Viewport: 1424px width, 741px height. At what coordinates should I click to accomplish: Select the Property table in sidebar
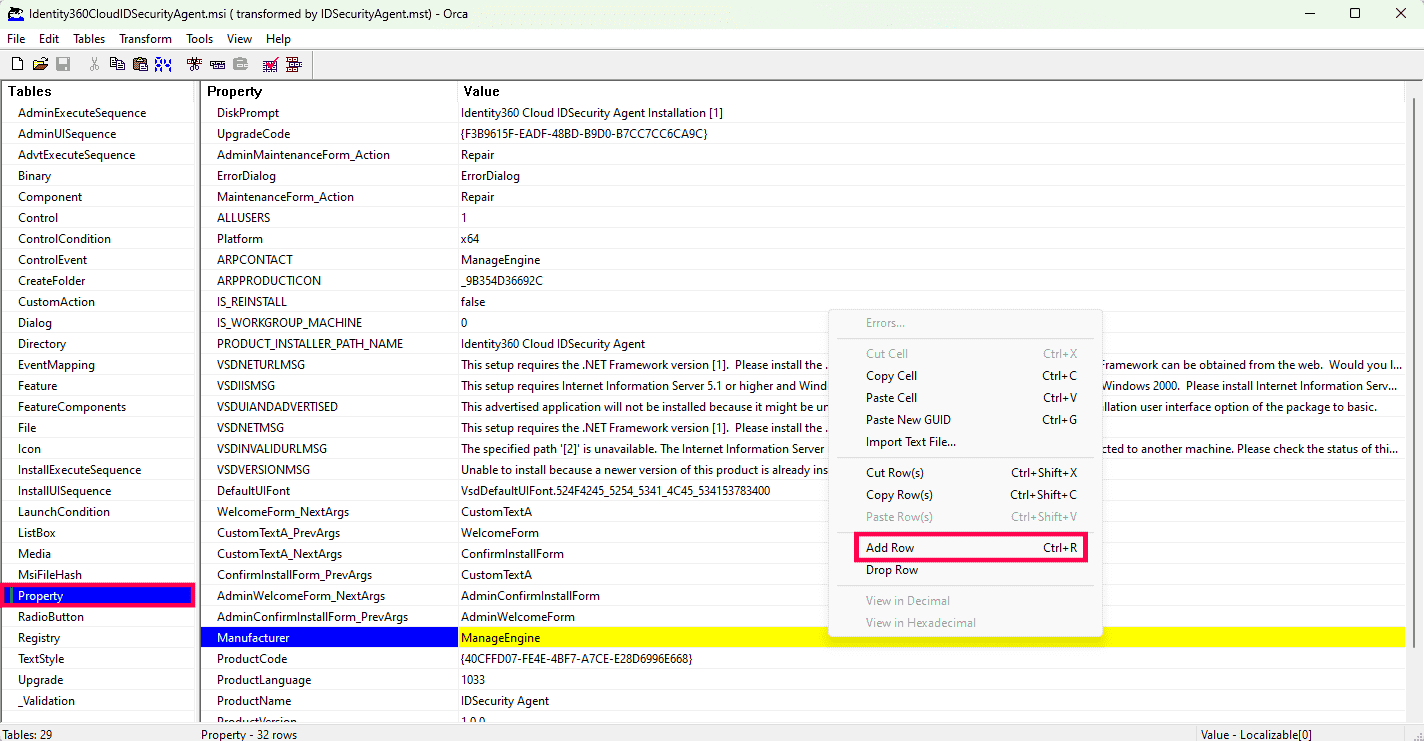pos(41,595)
